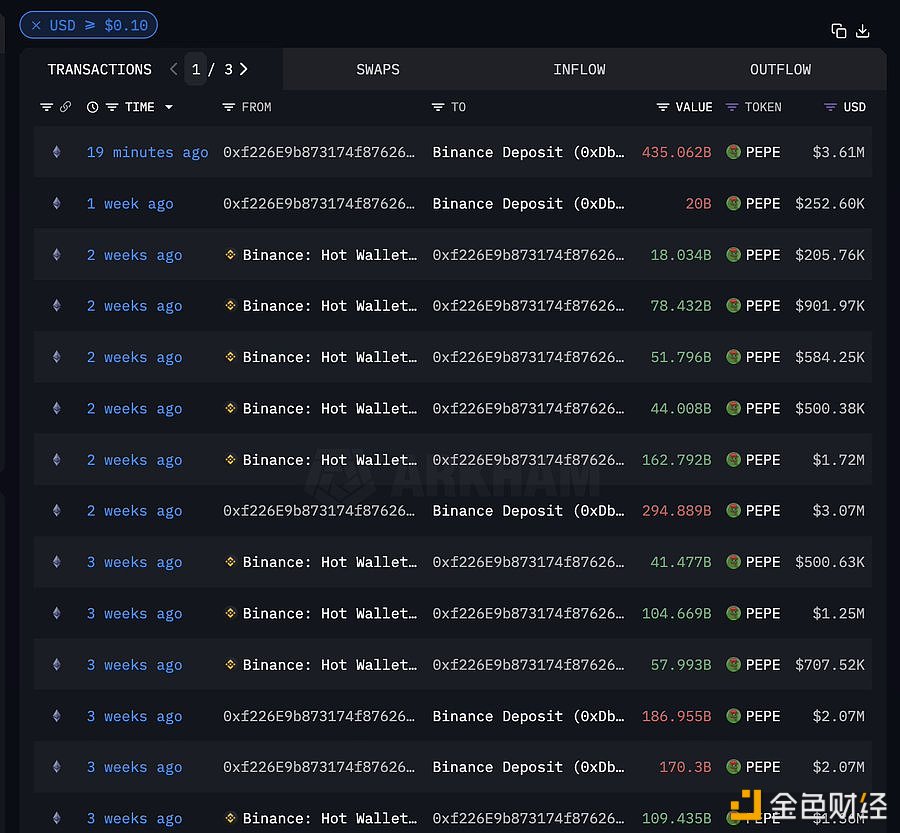
Task: Click Ethereum icon on 1 week ago row
Action: point(56,203)
